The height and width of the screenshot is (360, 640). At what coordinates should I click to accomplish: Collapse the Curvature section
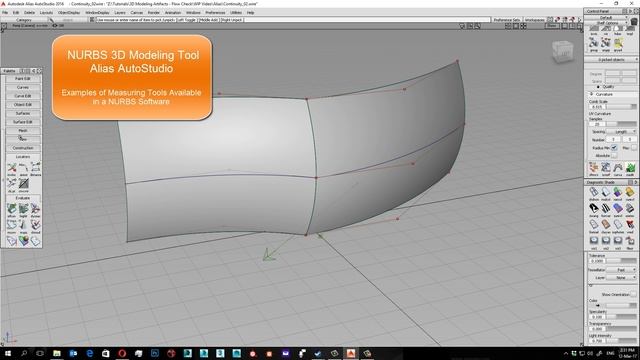591,94
